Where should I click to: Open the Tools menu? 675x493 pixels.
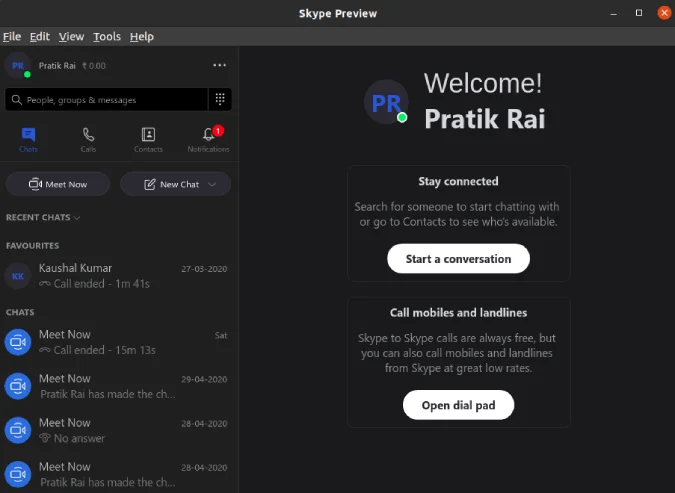[x=107, y=37]
